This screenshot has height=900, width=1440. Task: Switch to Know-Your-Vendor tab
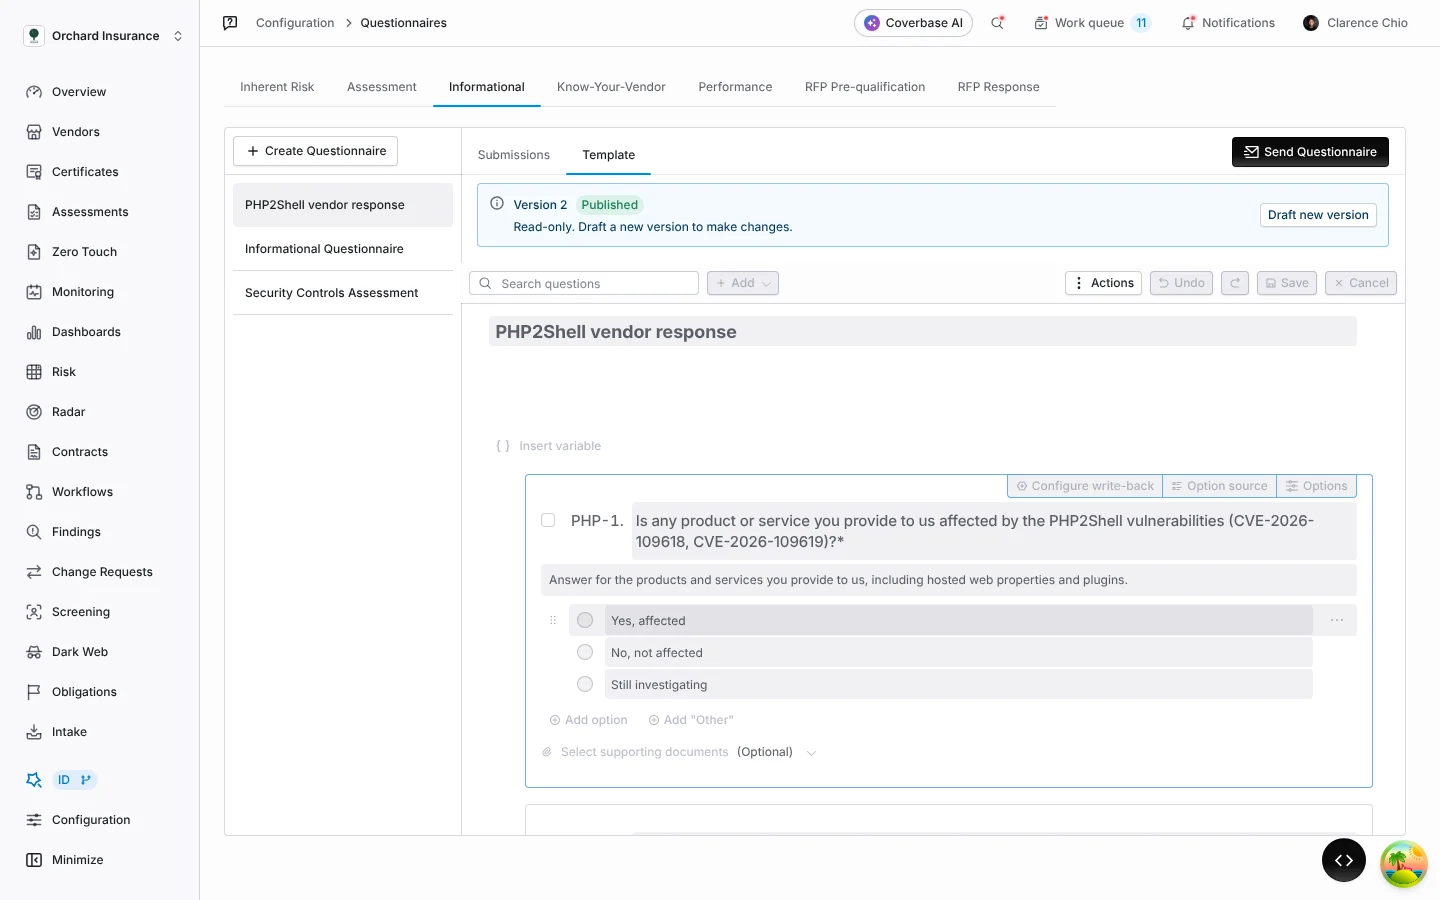[x=611, y=87]
